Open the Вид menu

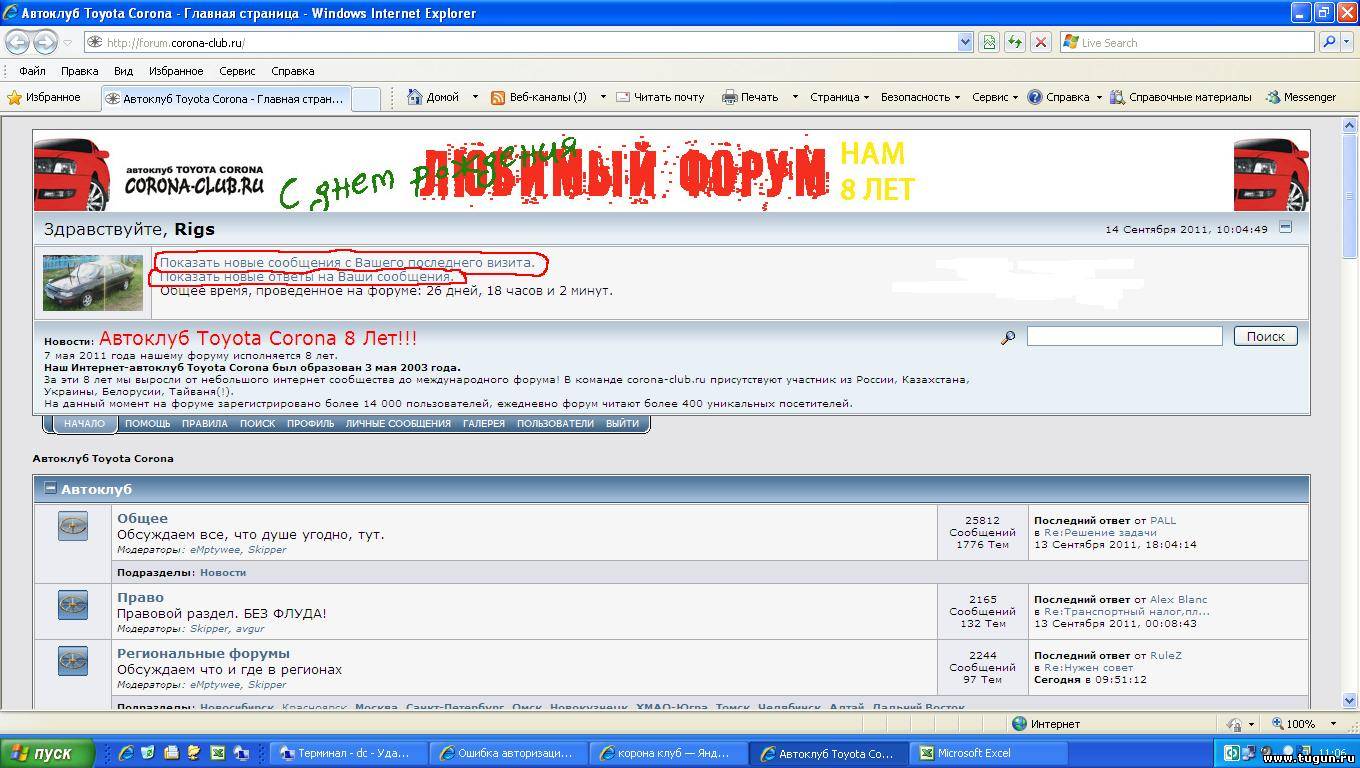(123, 71)
